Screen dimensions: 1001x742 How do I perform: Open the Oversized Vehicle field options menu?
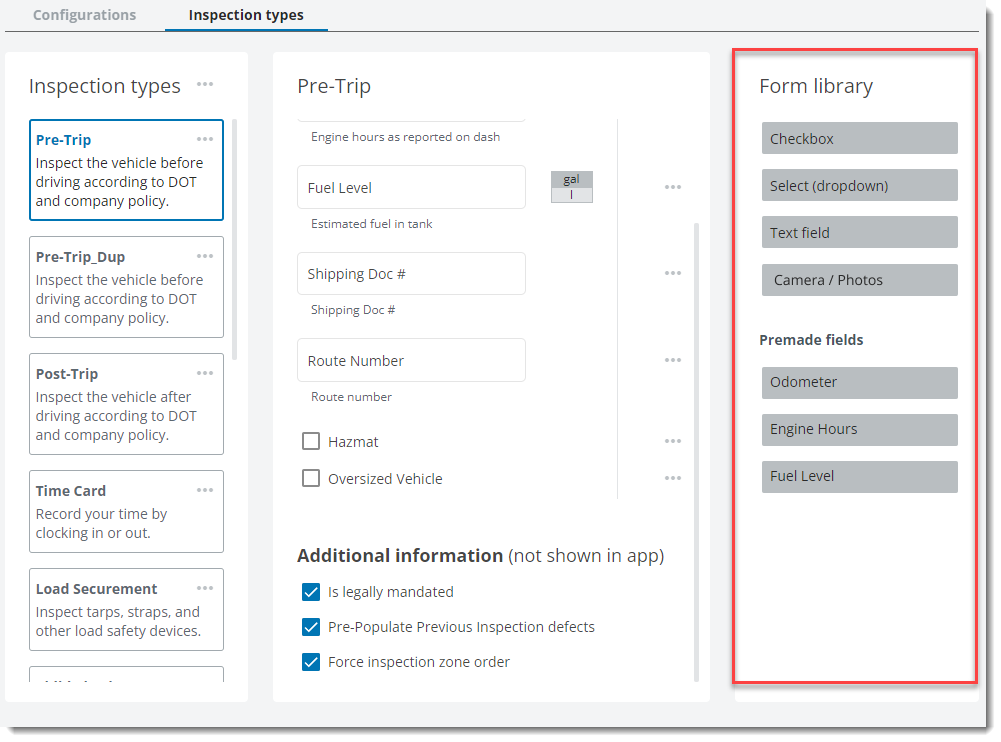(x=673, y=478)
